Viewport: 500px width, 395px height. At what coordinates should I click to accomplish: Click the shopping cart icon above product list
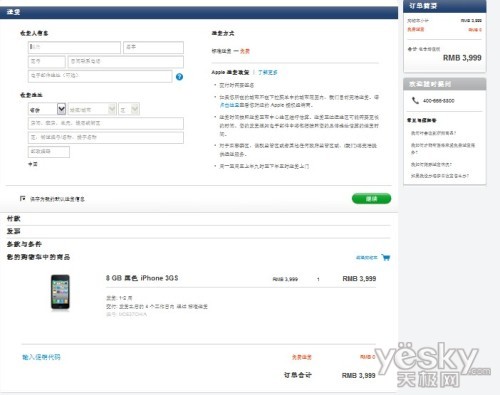tap(386, 257)
